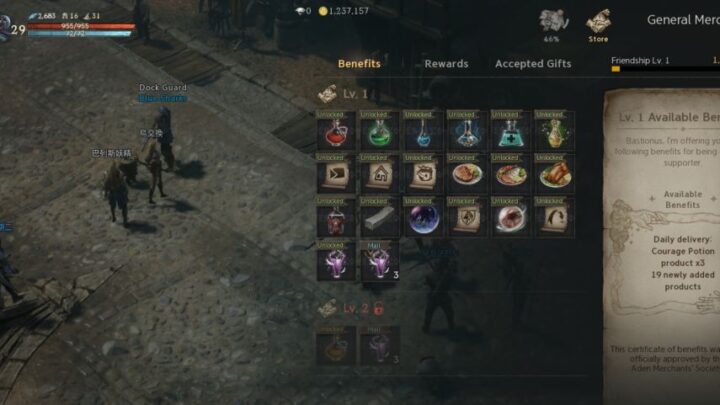Select the red health potion icon
Screen dimensions: 720x405
[x=336, y=130]
